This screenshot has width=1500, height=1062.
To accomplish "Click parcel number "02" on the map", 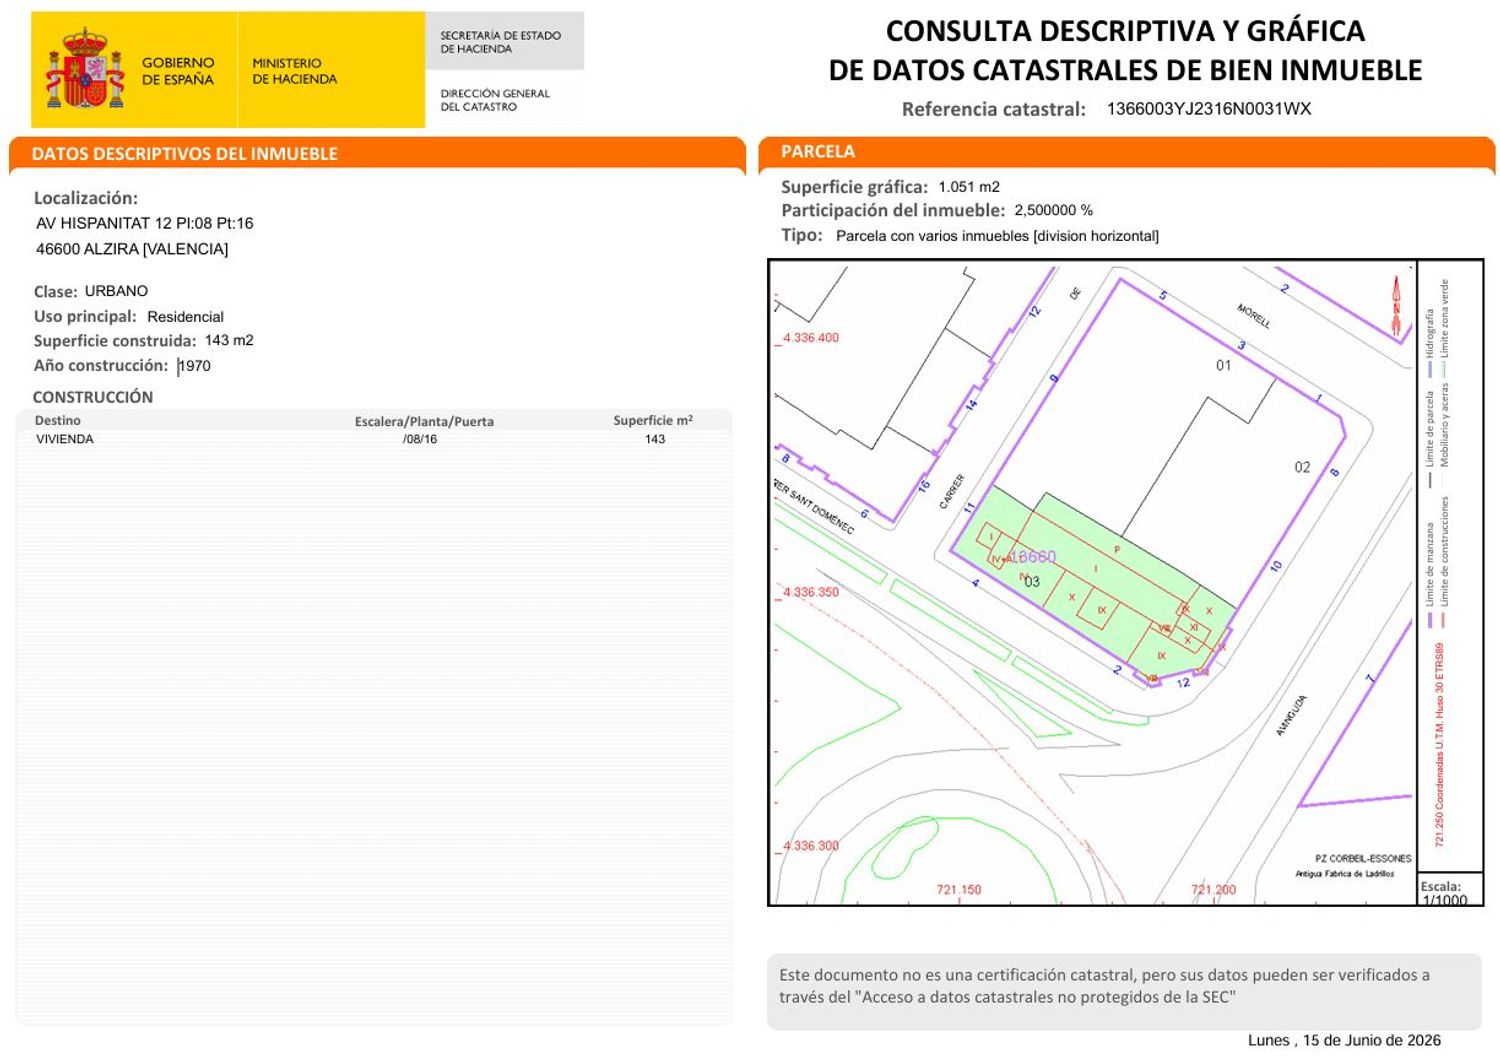I will pyautogui.click(x=1302, y=467).
